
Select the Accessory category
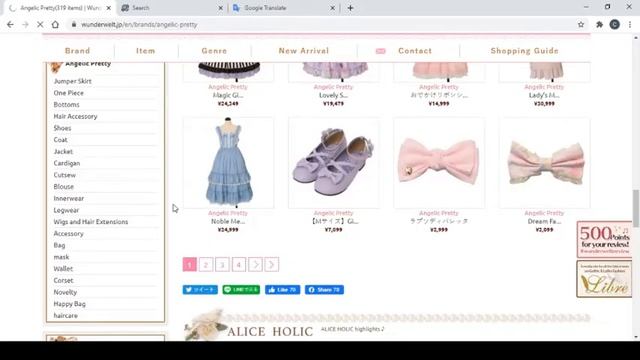69,233
